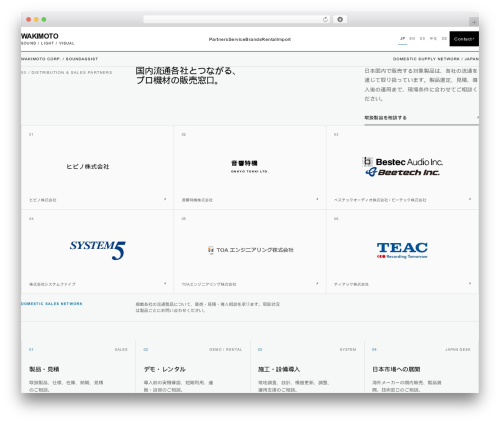Switch language to DE
This screenshot has height=423, width=500.
point(444,39)
